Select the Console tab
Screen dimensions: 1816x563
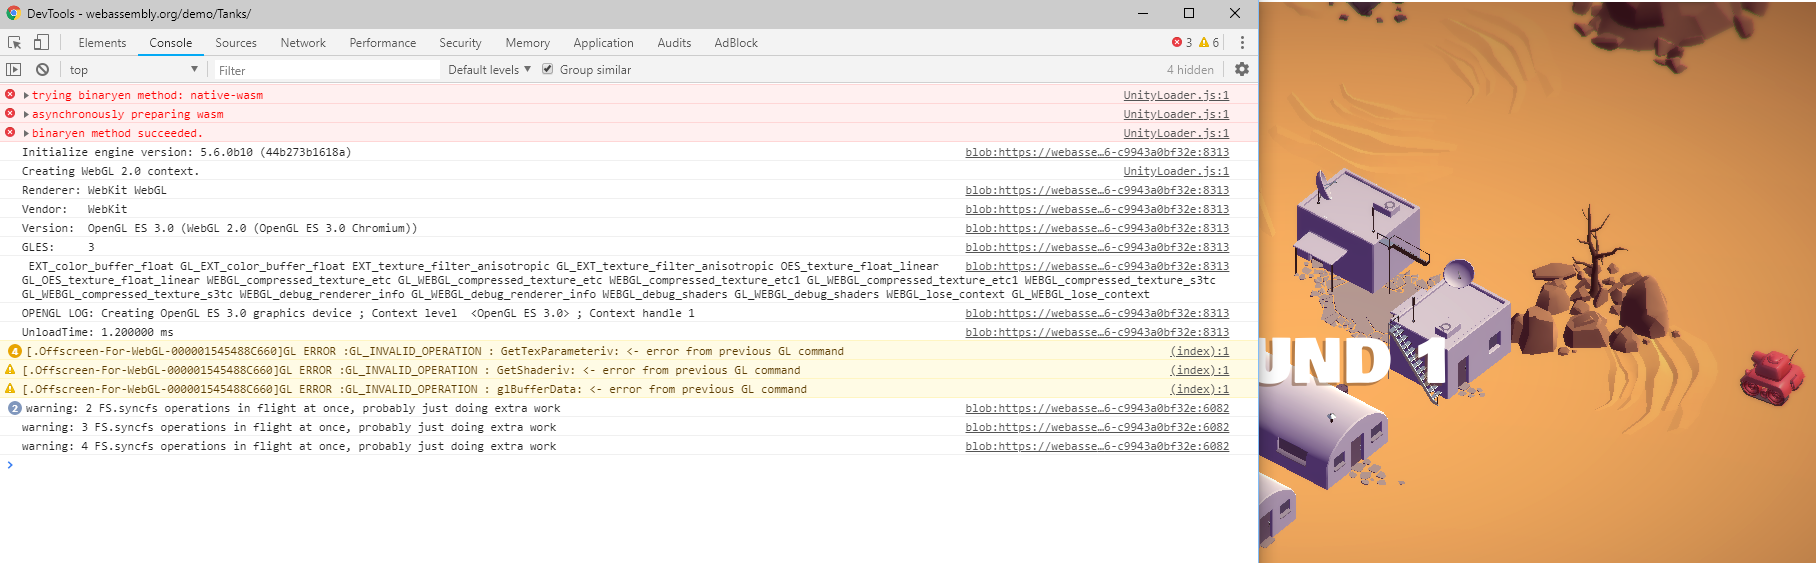tap(171, 43)
